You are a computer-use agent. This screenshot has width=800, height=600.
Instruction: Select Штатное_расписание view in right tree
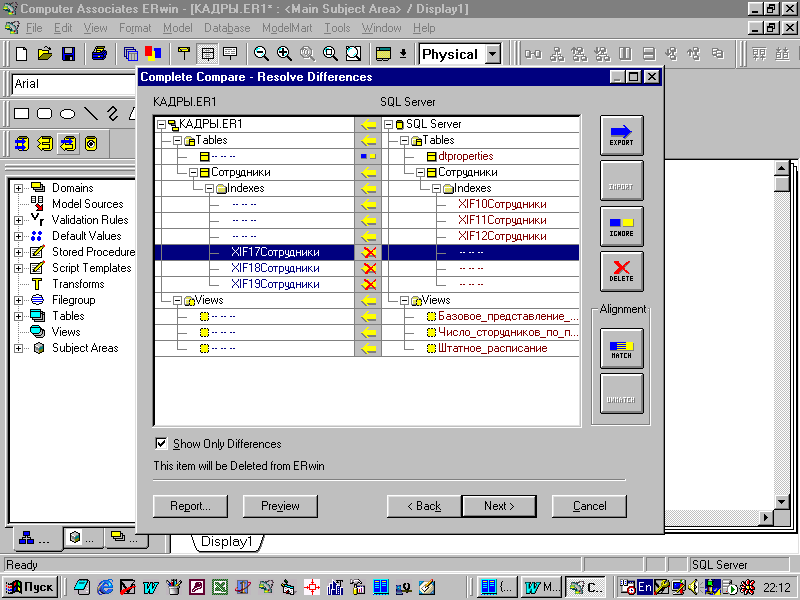[492, 348]
